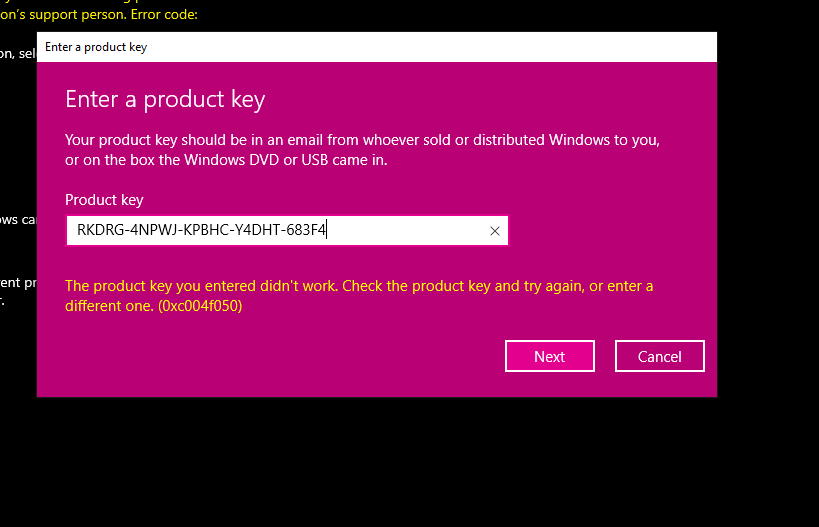
Task: Click the yellow "didn't work" error message
Action: (358, 286)
